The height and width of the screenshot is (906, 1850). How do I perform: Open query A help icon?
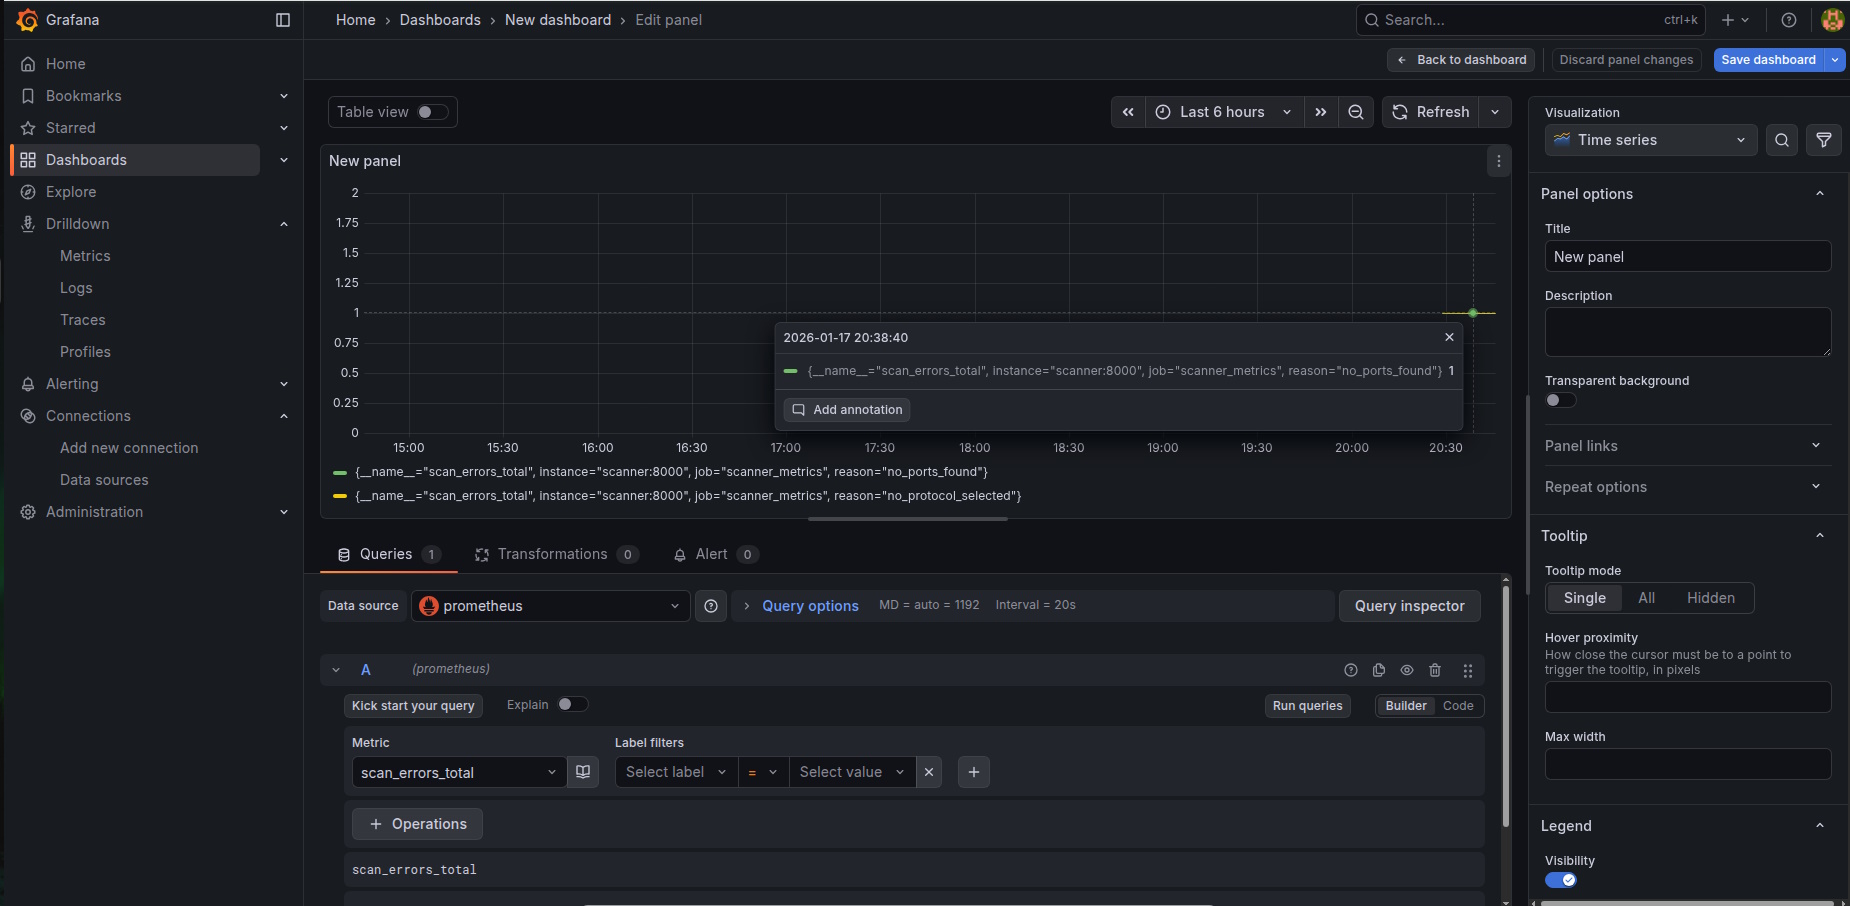click(1351, 670)
